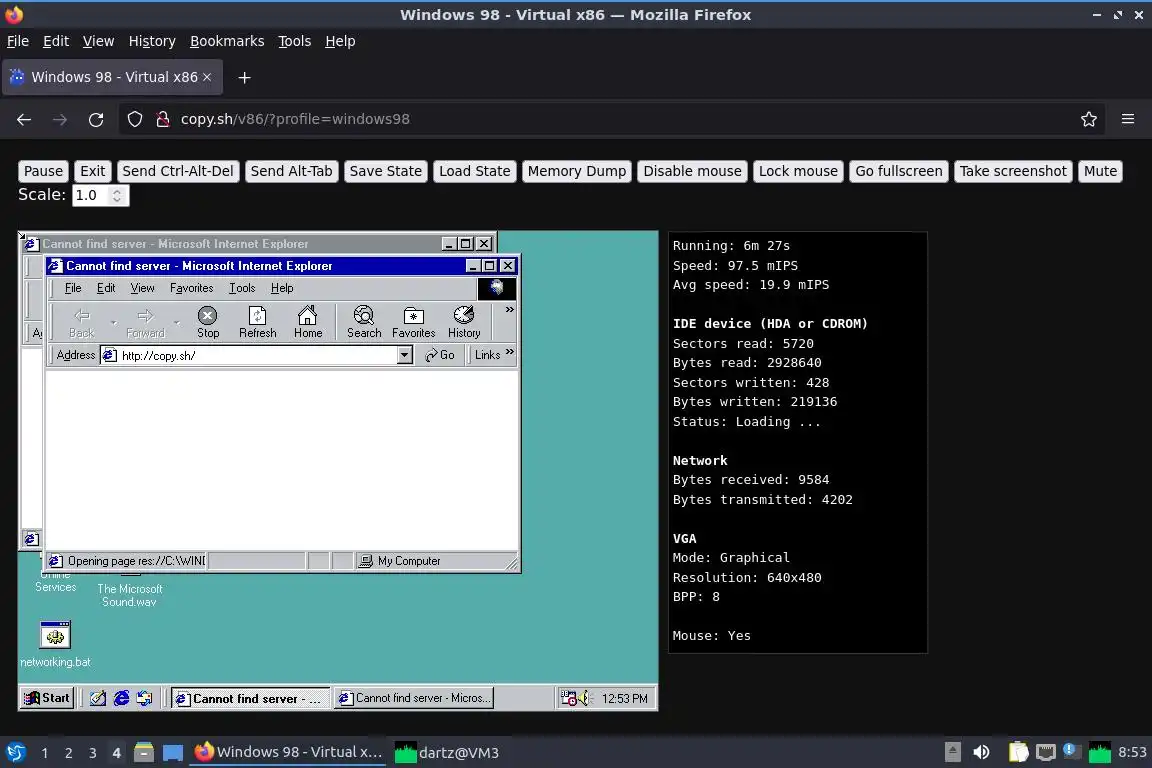Viewport: 1152px width, 768px height.
Task: Open History pane in Internet Explorer
Action: tap(464, 323)
